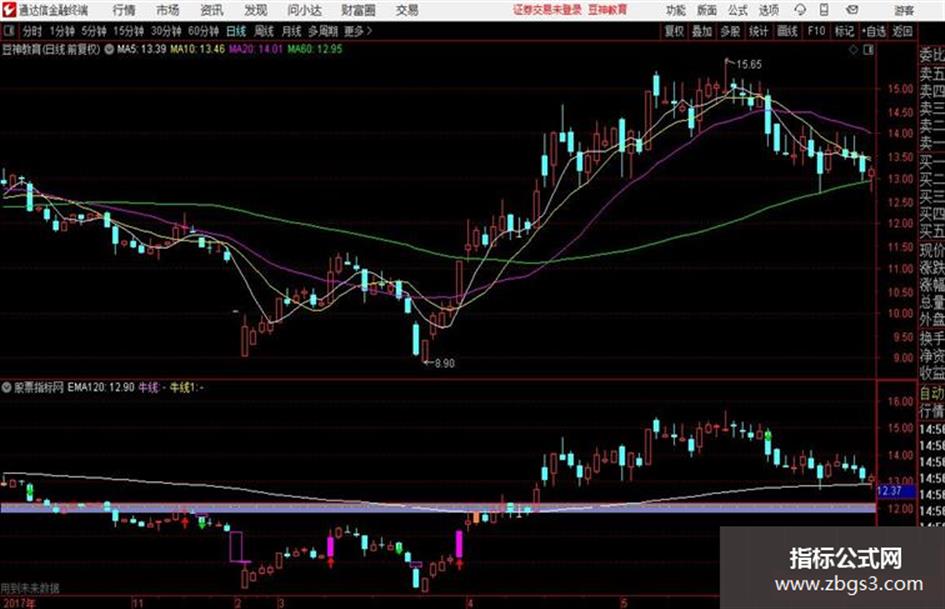945x609 pixels.
Task: Open the indicator dropdown beside 豆神教育(日线 前复权)
Action: click(109, 49)
